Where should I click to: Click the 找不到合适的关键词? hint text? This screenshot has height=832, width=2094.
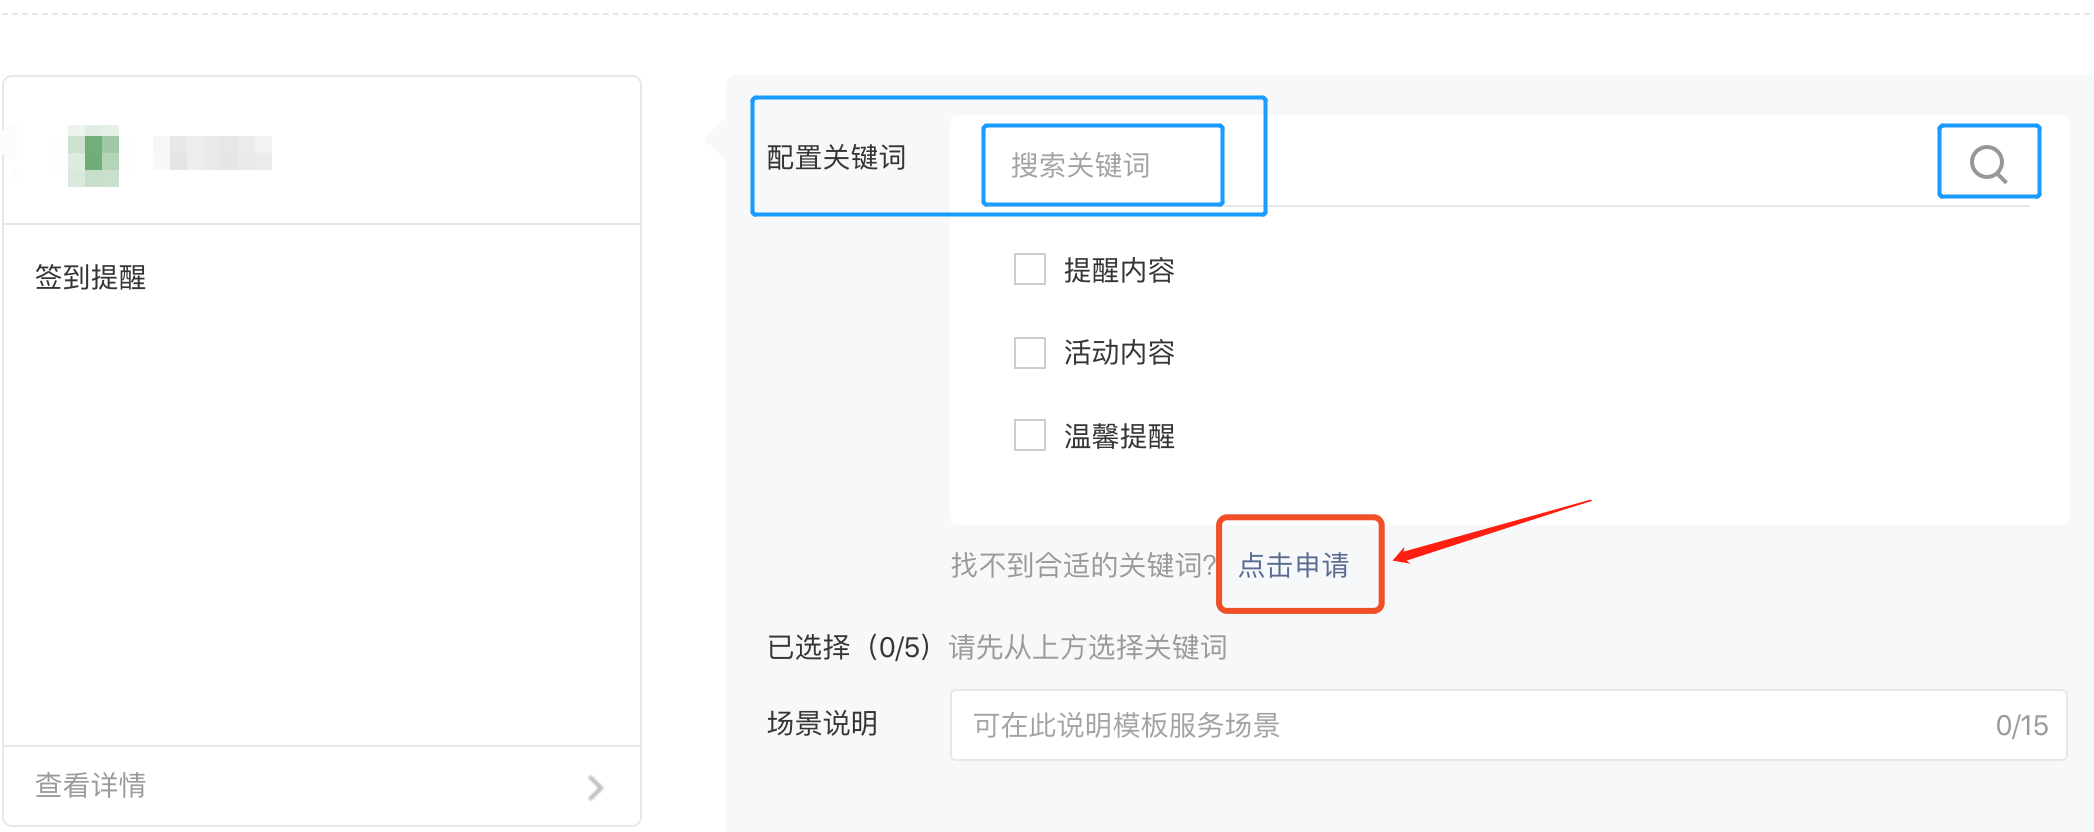pyautogui.click(x=1083, y=565)
